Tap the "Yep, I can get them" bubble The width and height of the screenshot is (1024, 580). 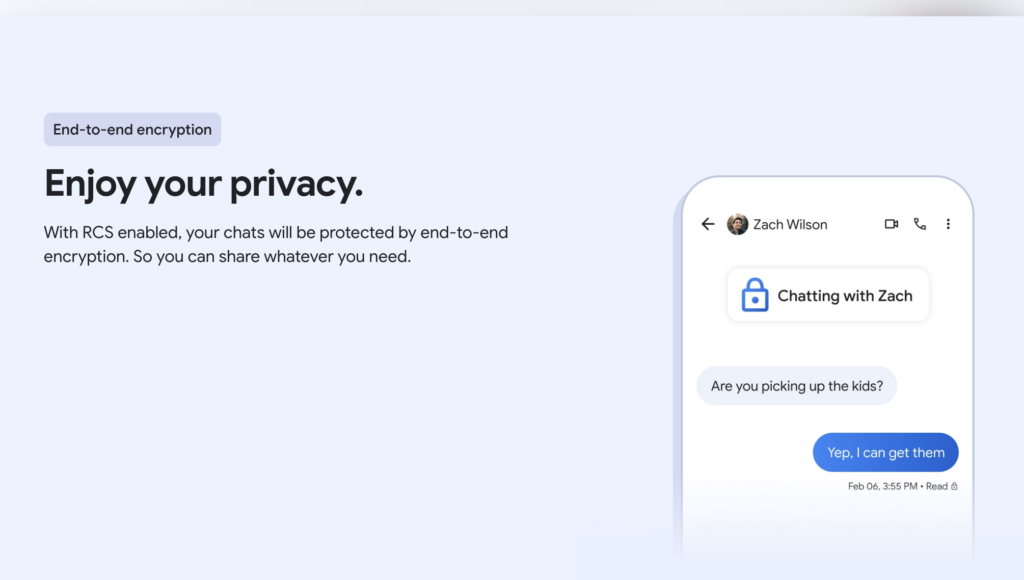(x=885, y=452)
